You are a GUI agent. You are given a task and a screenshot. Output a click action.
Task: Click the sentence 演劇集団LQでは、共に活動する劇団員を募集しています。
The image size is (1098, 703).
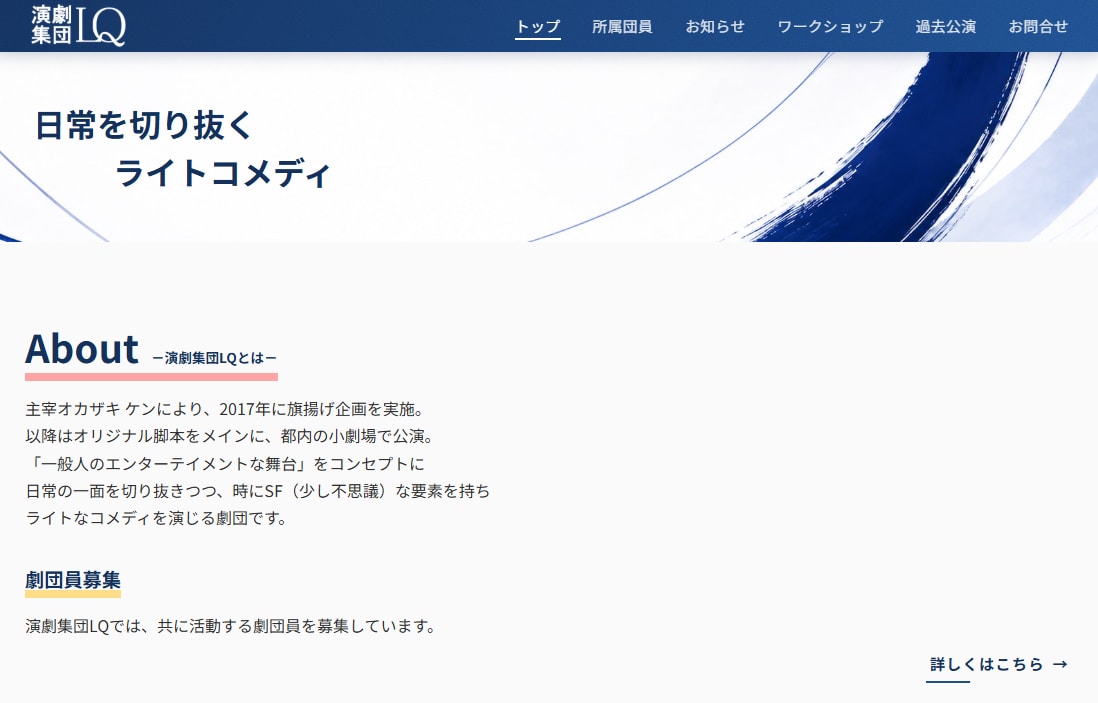pos(230,626)
